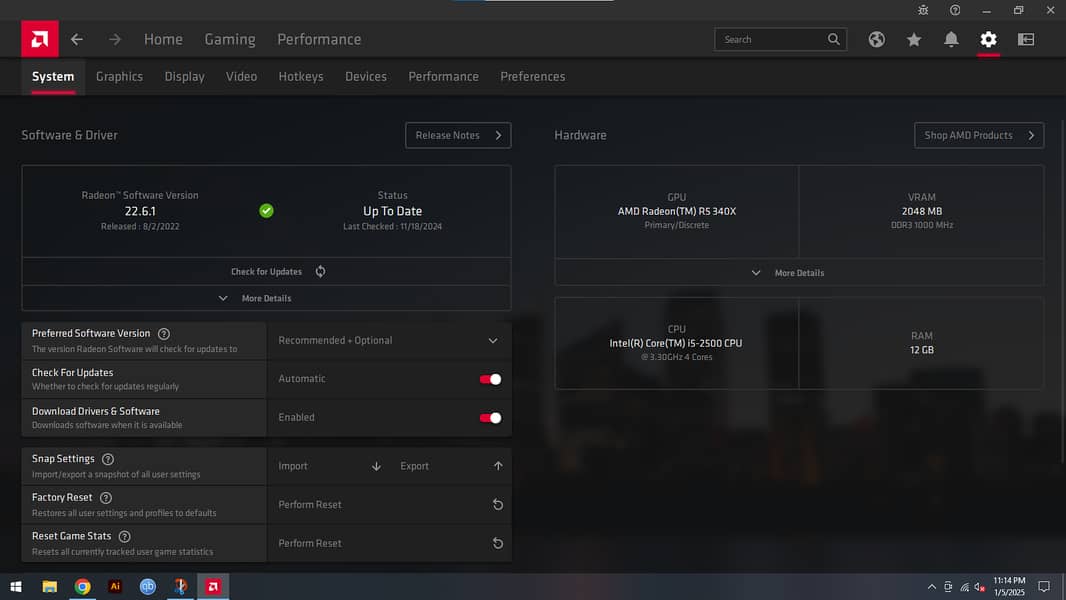Click AMD Software taskbar icon
The image size is (1066, 600).
coord(213,586)
